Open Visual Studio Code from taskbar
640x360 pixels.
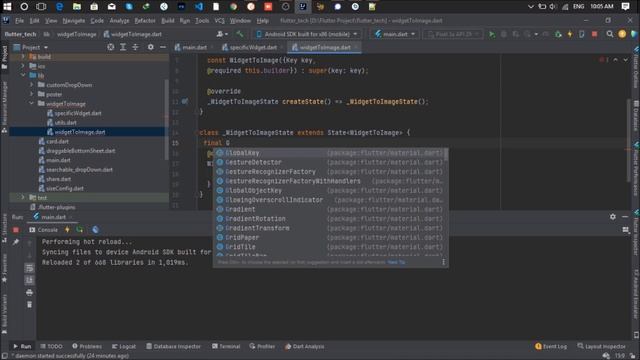click(199, 7)
